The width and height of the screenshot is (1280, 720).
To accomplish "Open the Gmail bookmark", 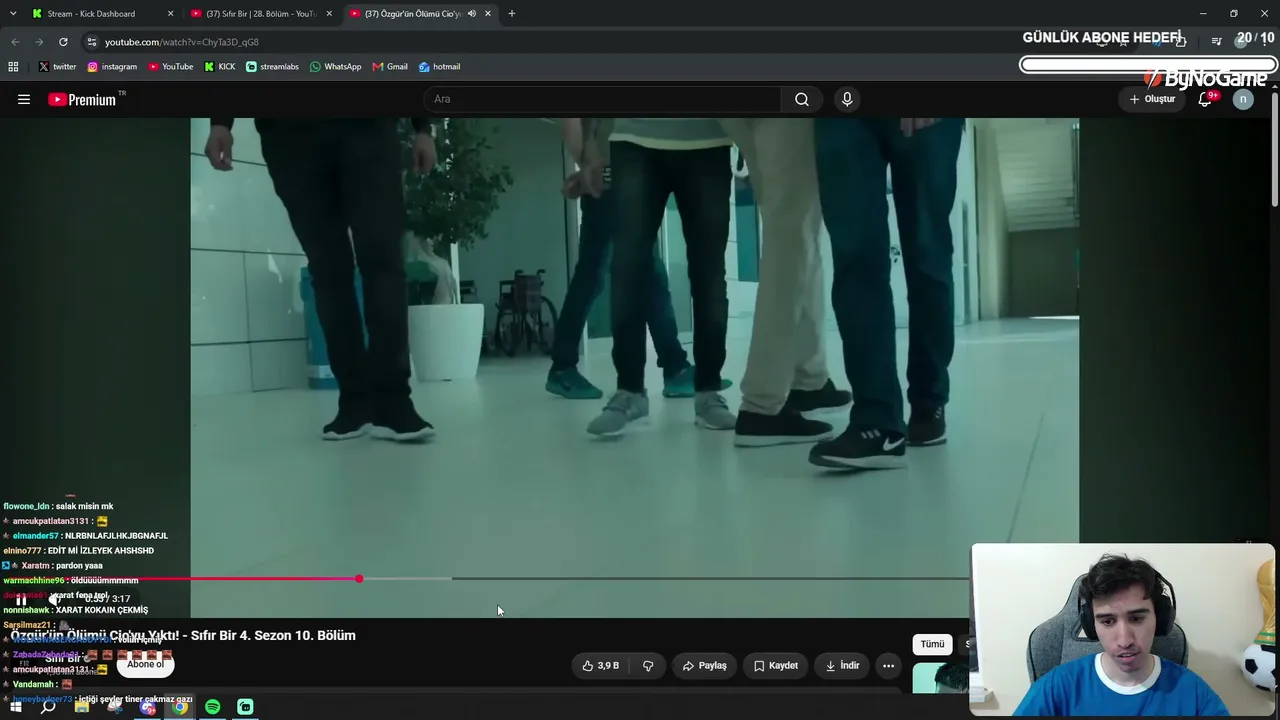I will [x=390, y=67].
